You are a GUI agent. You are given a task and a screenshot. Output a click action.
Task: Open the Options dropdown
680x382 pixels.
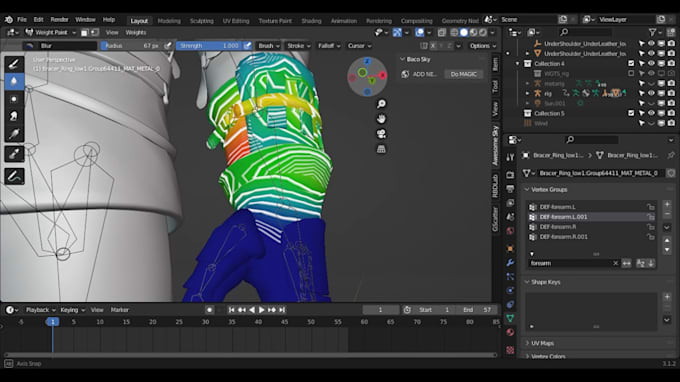coord(483,46)
